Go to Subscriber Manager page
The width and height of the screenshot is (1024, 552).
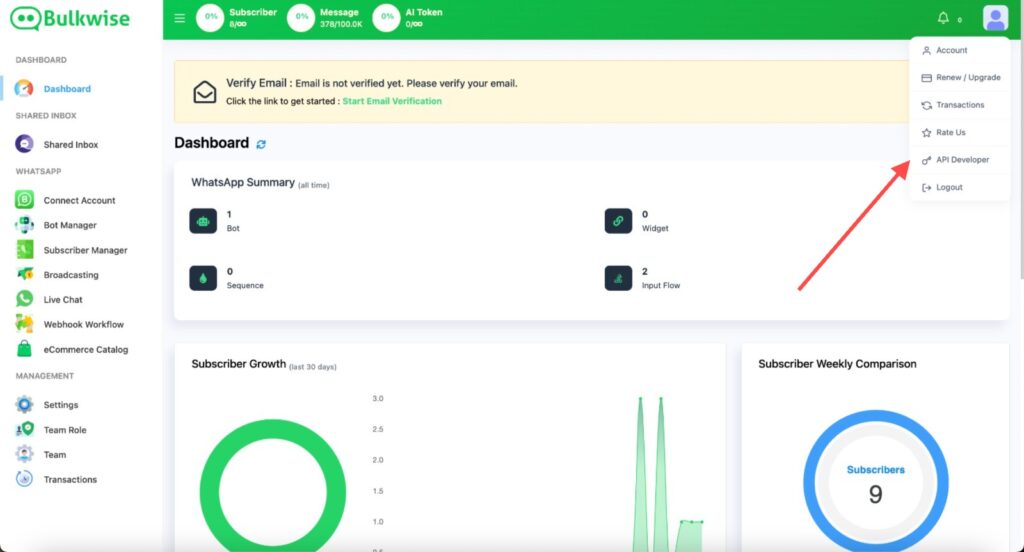(86, 250)
